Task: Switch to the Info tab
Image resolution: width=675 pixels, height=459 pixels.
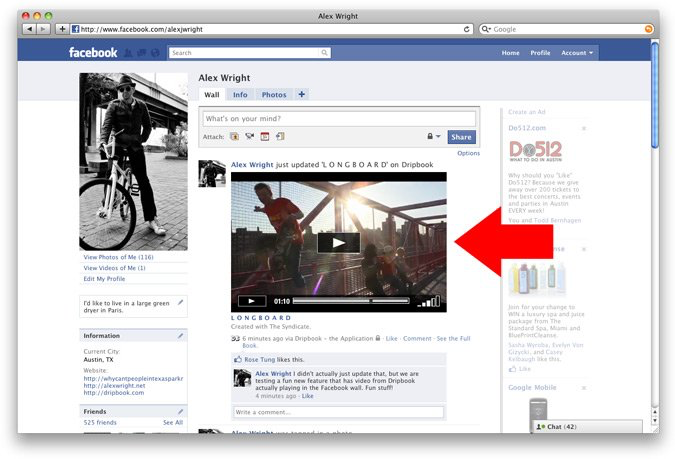Action: click(240, 95)
